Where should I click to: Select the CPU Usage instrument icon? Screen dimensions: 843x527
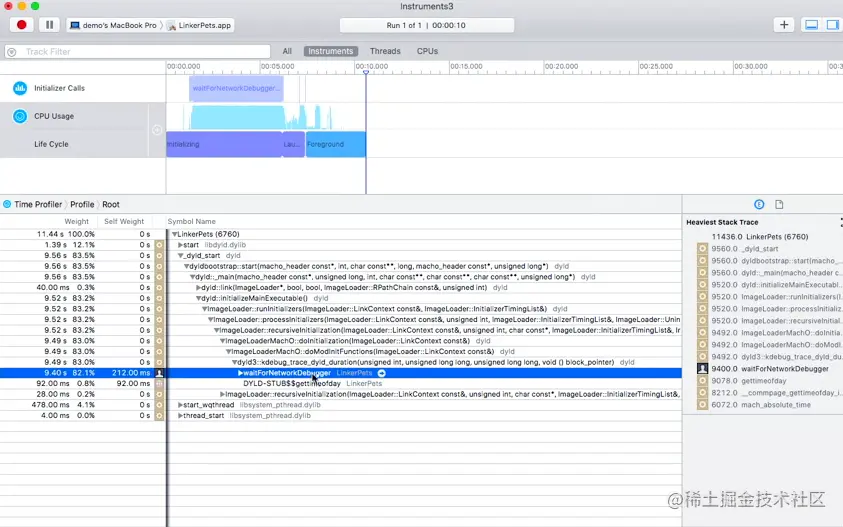click(20, 116)
